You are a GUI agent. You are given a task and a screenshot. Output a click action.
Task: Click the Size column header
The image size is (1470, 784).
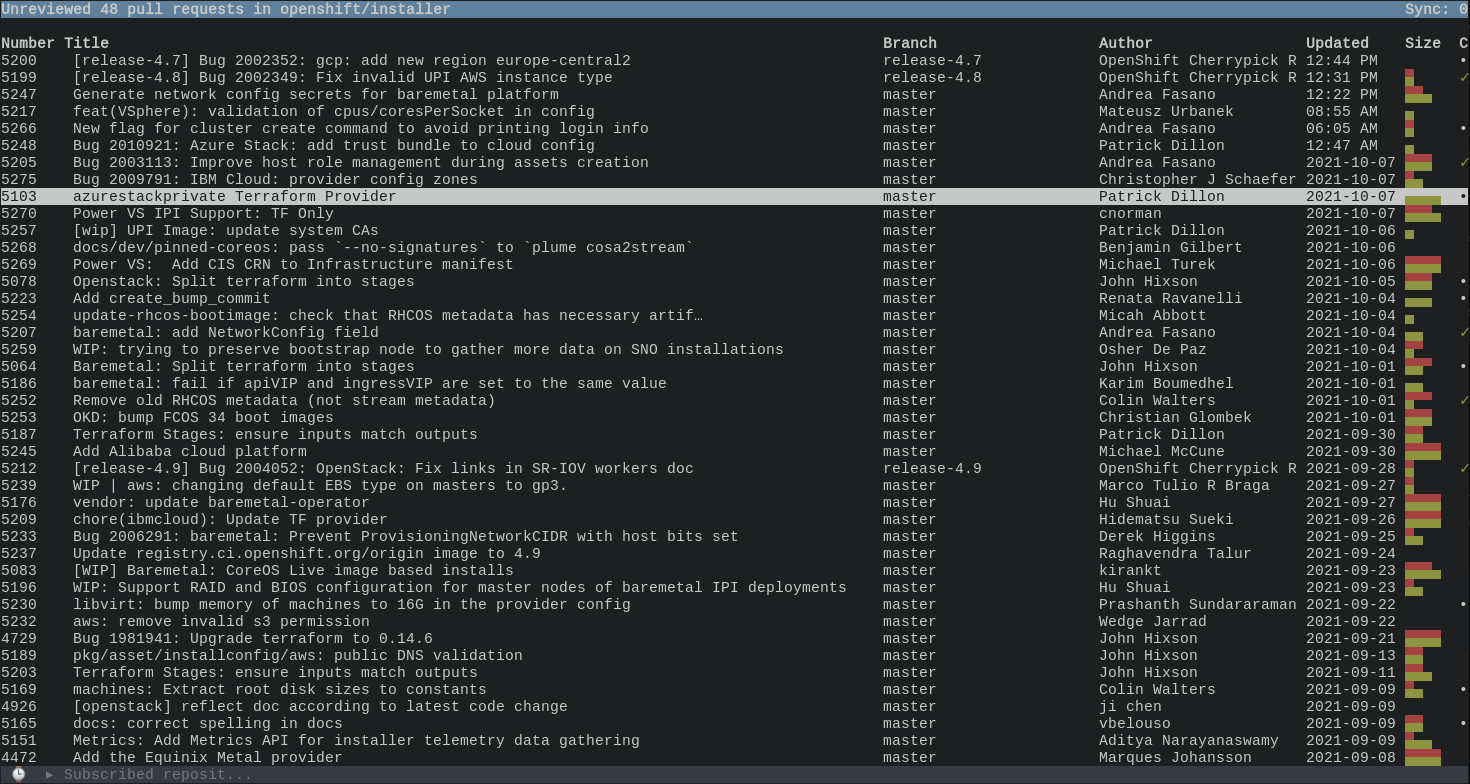[1423, 43]
